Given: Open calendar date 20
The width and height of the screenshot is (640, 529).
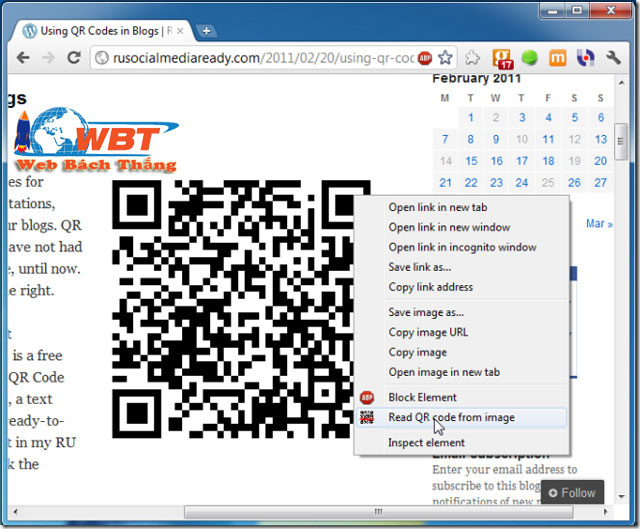Looking at the screenshot, I should [x=600, y=161].
